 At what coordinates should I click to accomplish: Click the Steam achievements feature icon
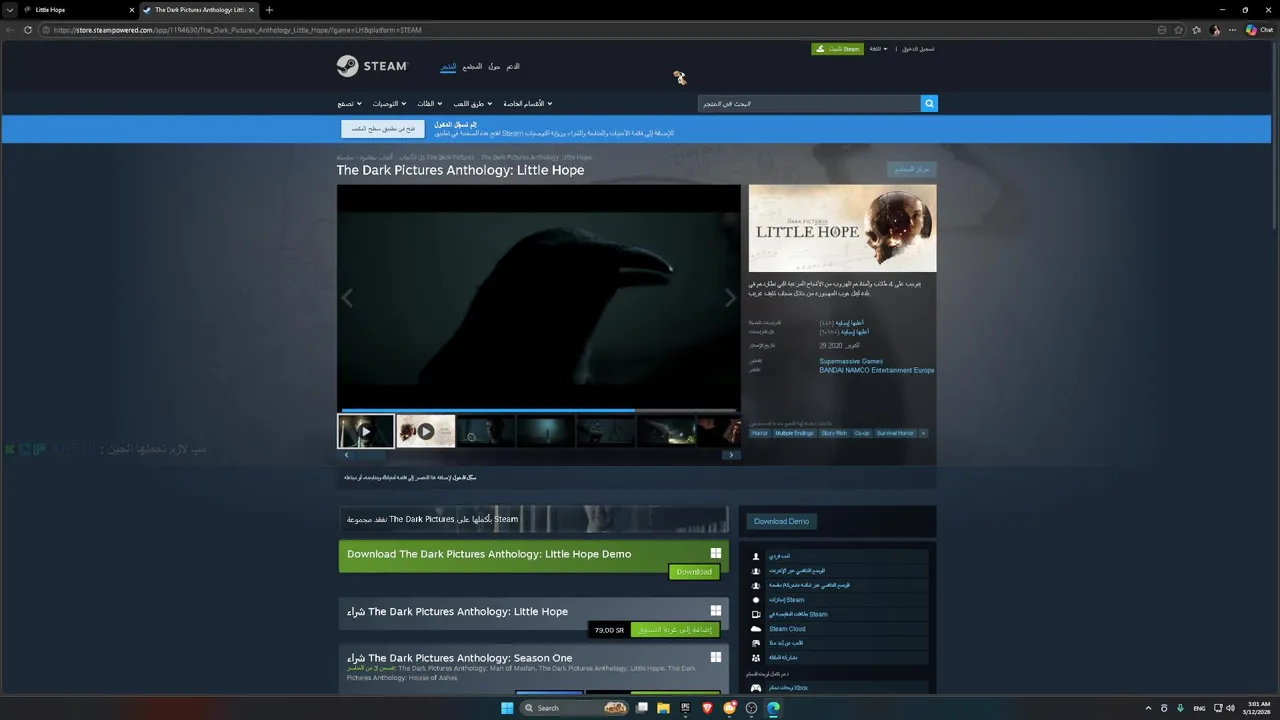756,600
